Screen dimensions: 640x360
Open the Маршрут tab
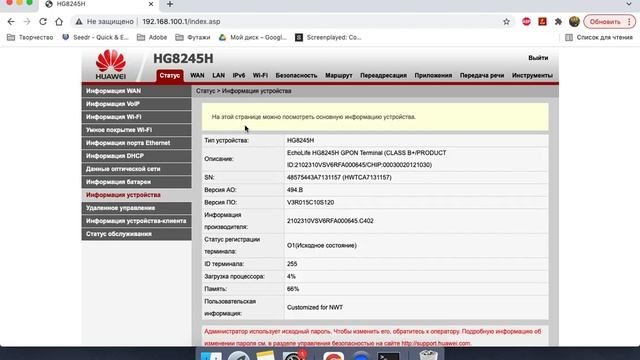tap(338, 76)
